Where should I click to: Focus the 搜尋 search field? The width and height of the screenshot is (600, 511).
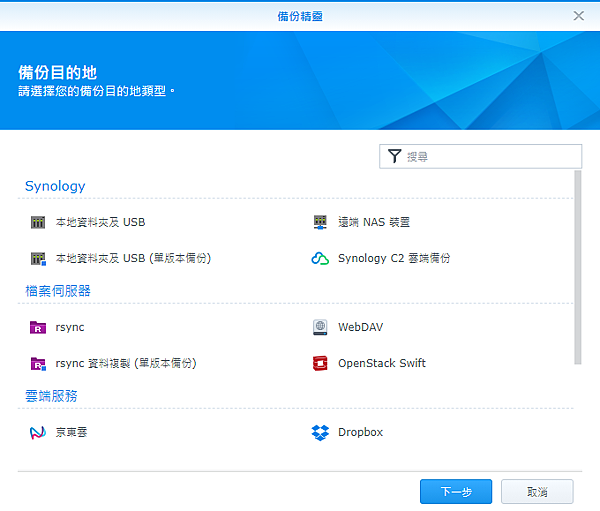point(480,156)
